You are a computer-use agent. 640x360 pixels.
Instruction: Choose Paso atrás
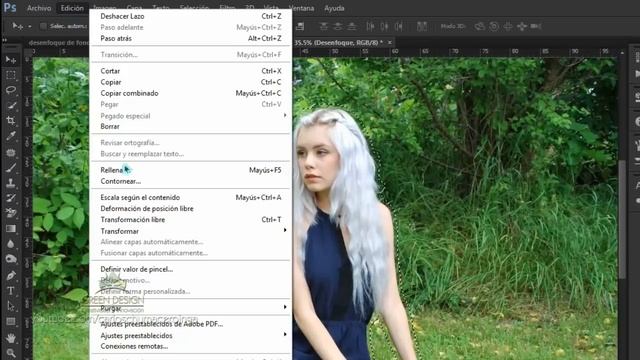coord(191,38)
